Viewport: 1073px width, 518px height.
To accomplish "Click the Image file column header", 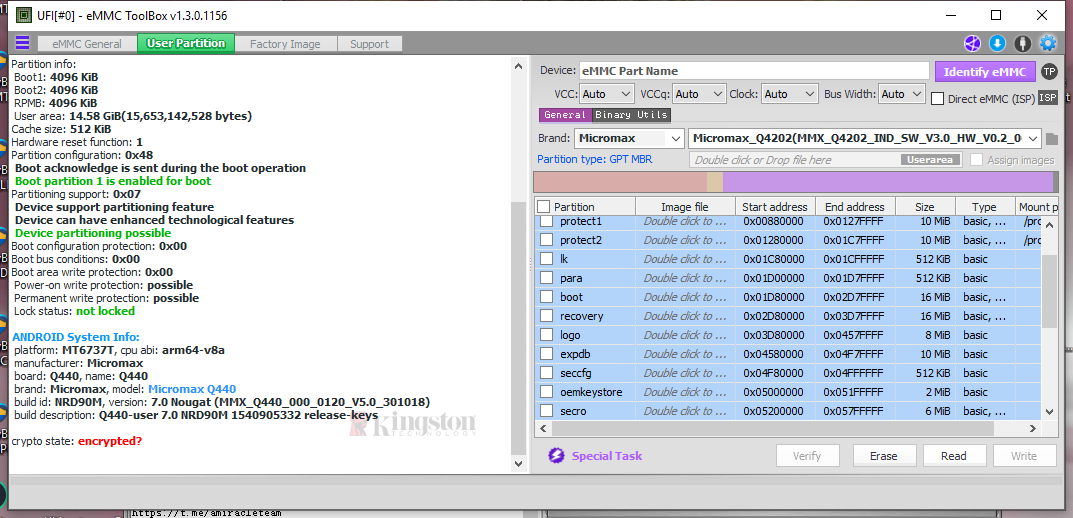I will click(685, 207).
